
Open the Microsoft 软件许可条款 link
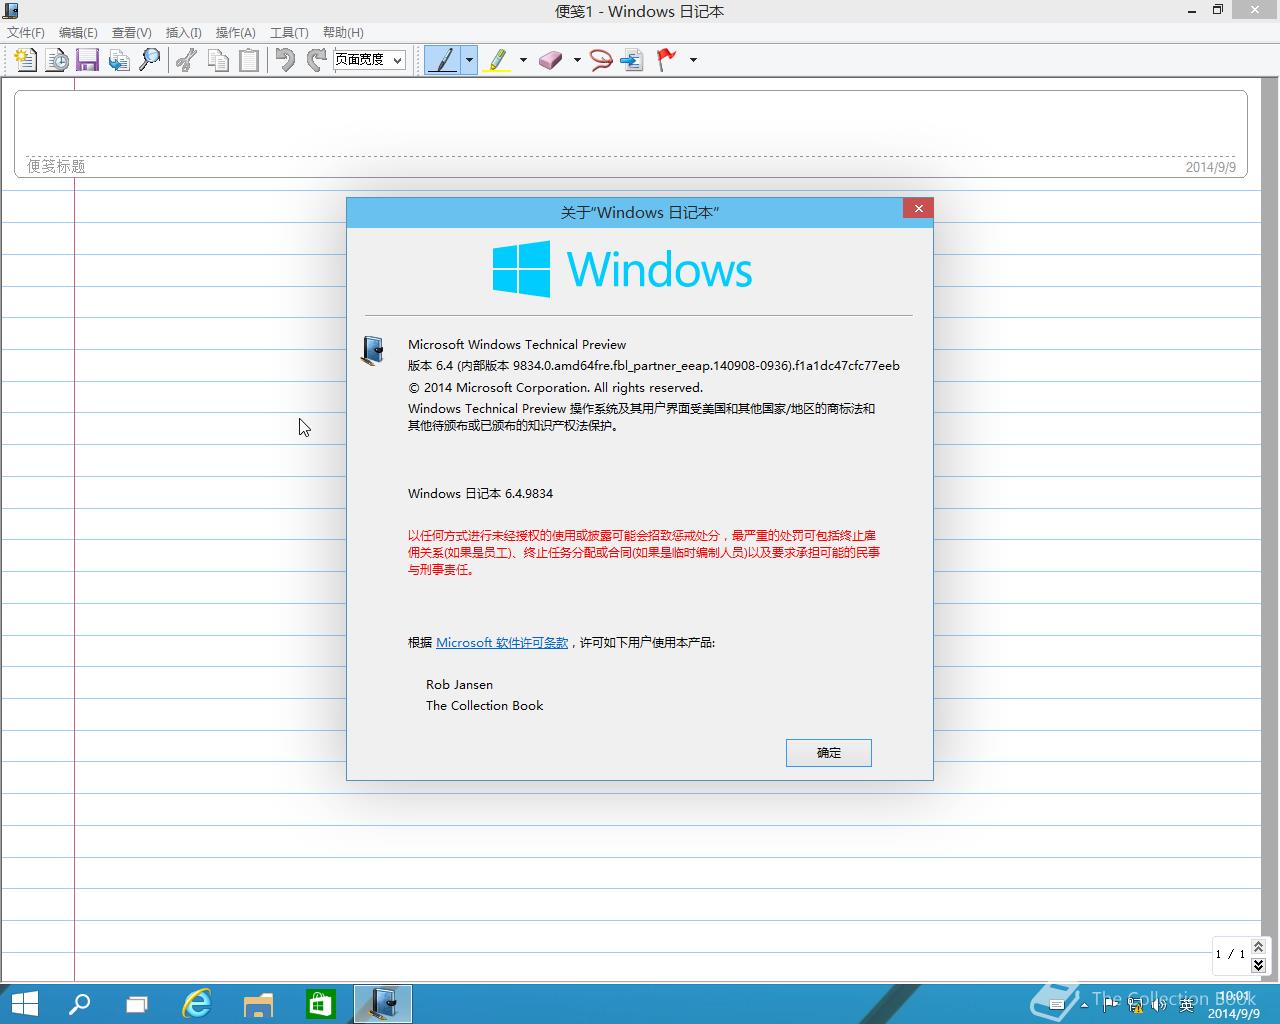502,643
